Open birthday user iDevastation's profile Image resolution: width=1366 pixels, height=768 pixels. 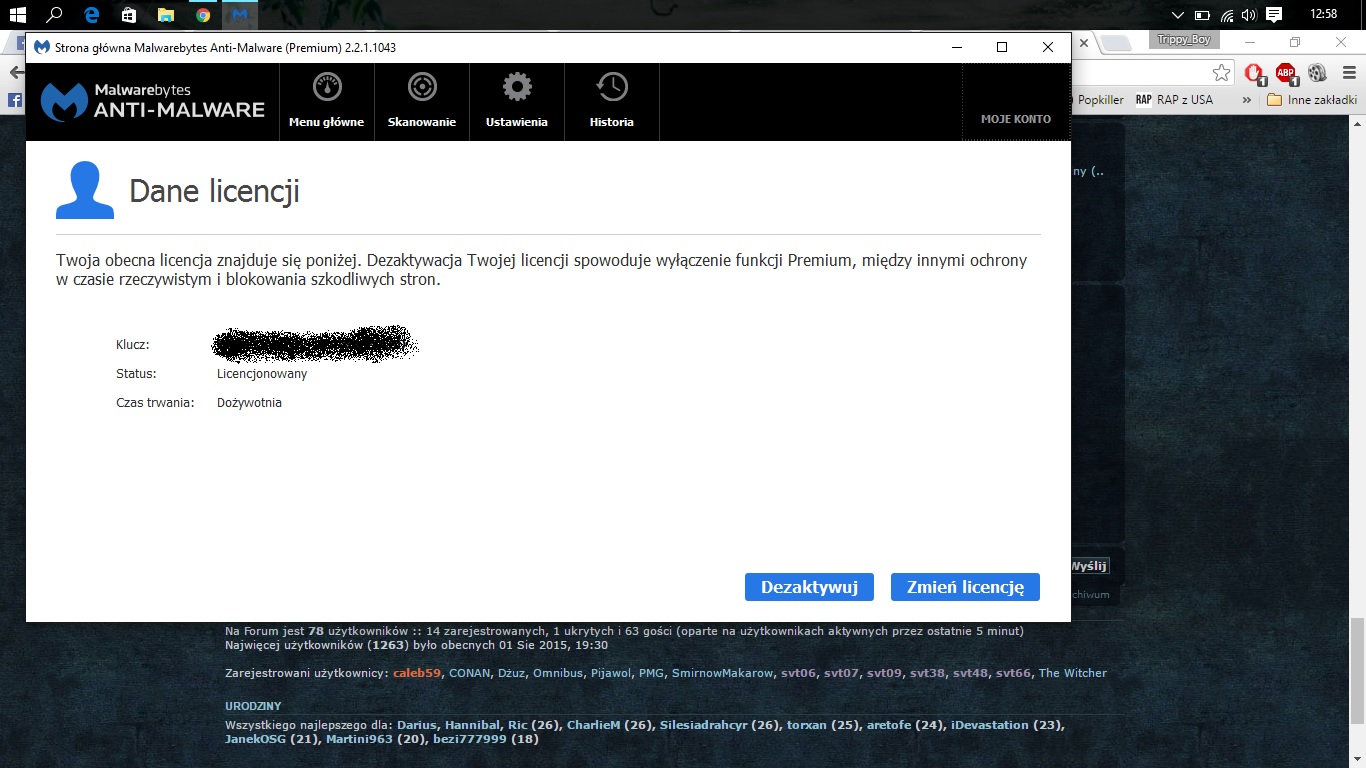989,725
